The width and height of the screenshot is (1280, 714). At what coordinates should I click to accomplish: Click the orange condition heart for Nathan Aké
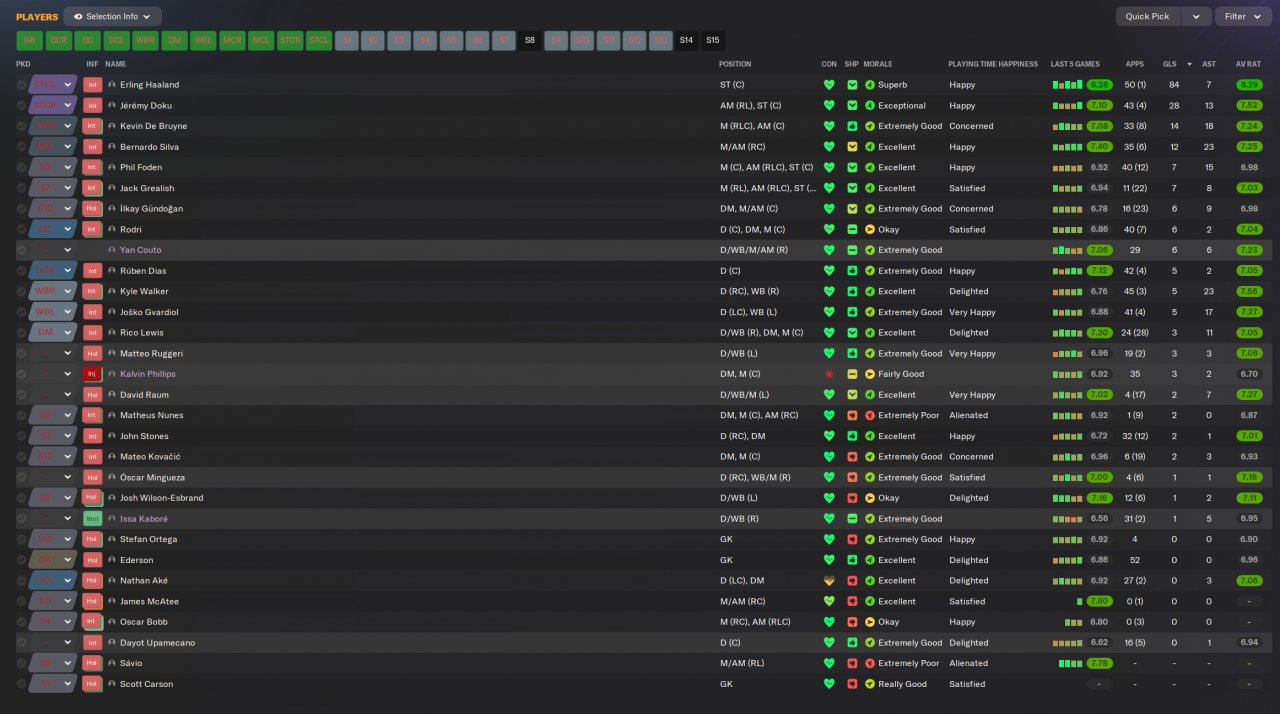click(829, 581)
